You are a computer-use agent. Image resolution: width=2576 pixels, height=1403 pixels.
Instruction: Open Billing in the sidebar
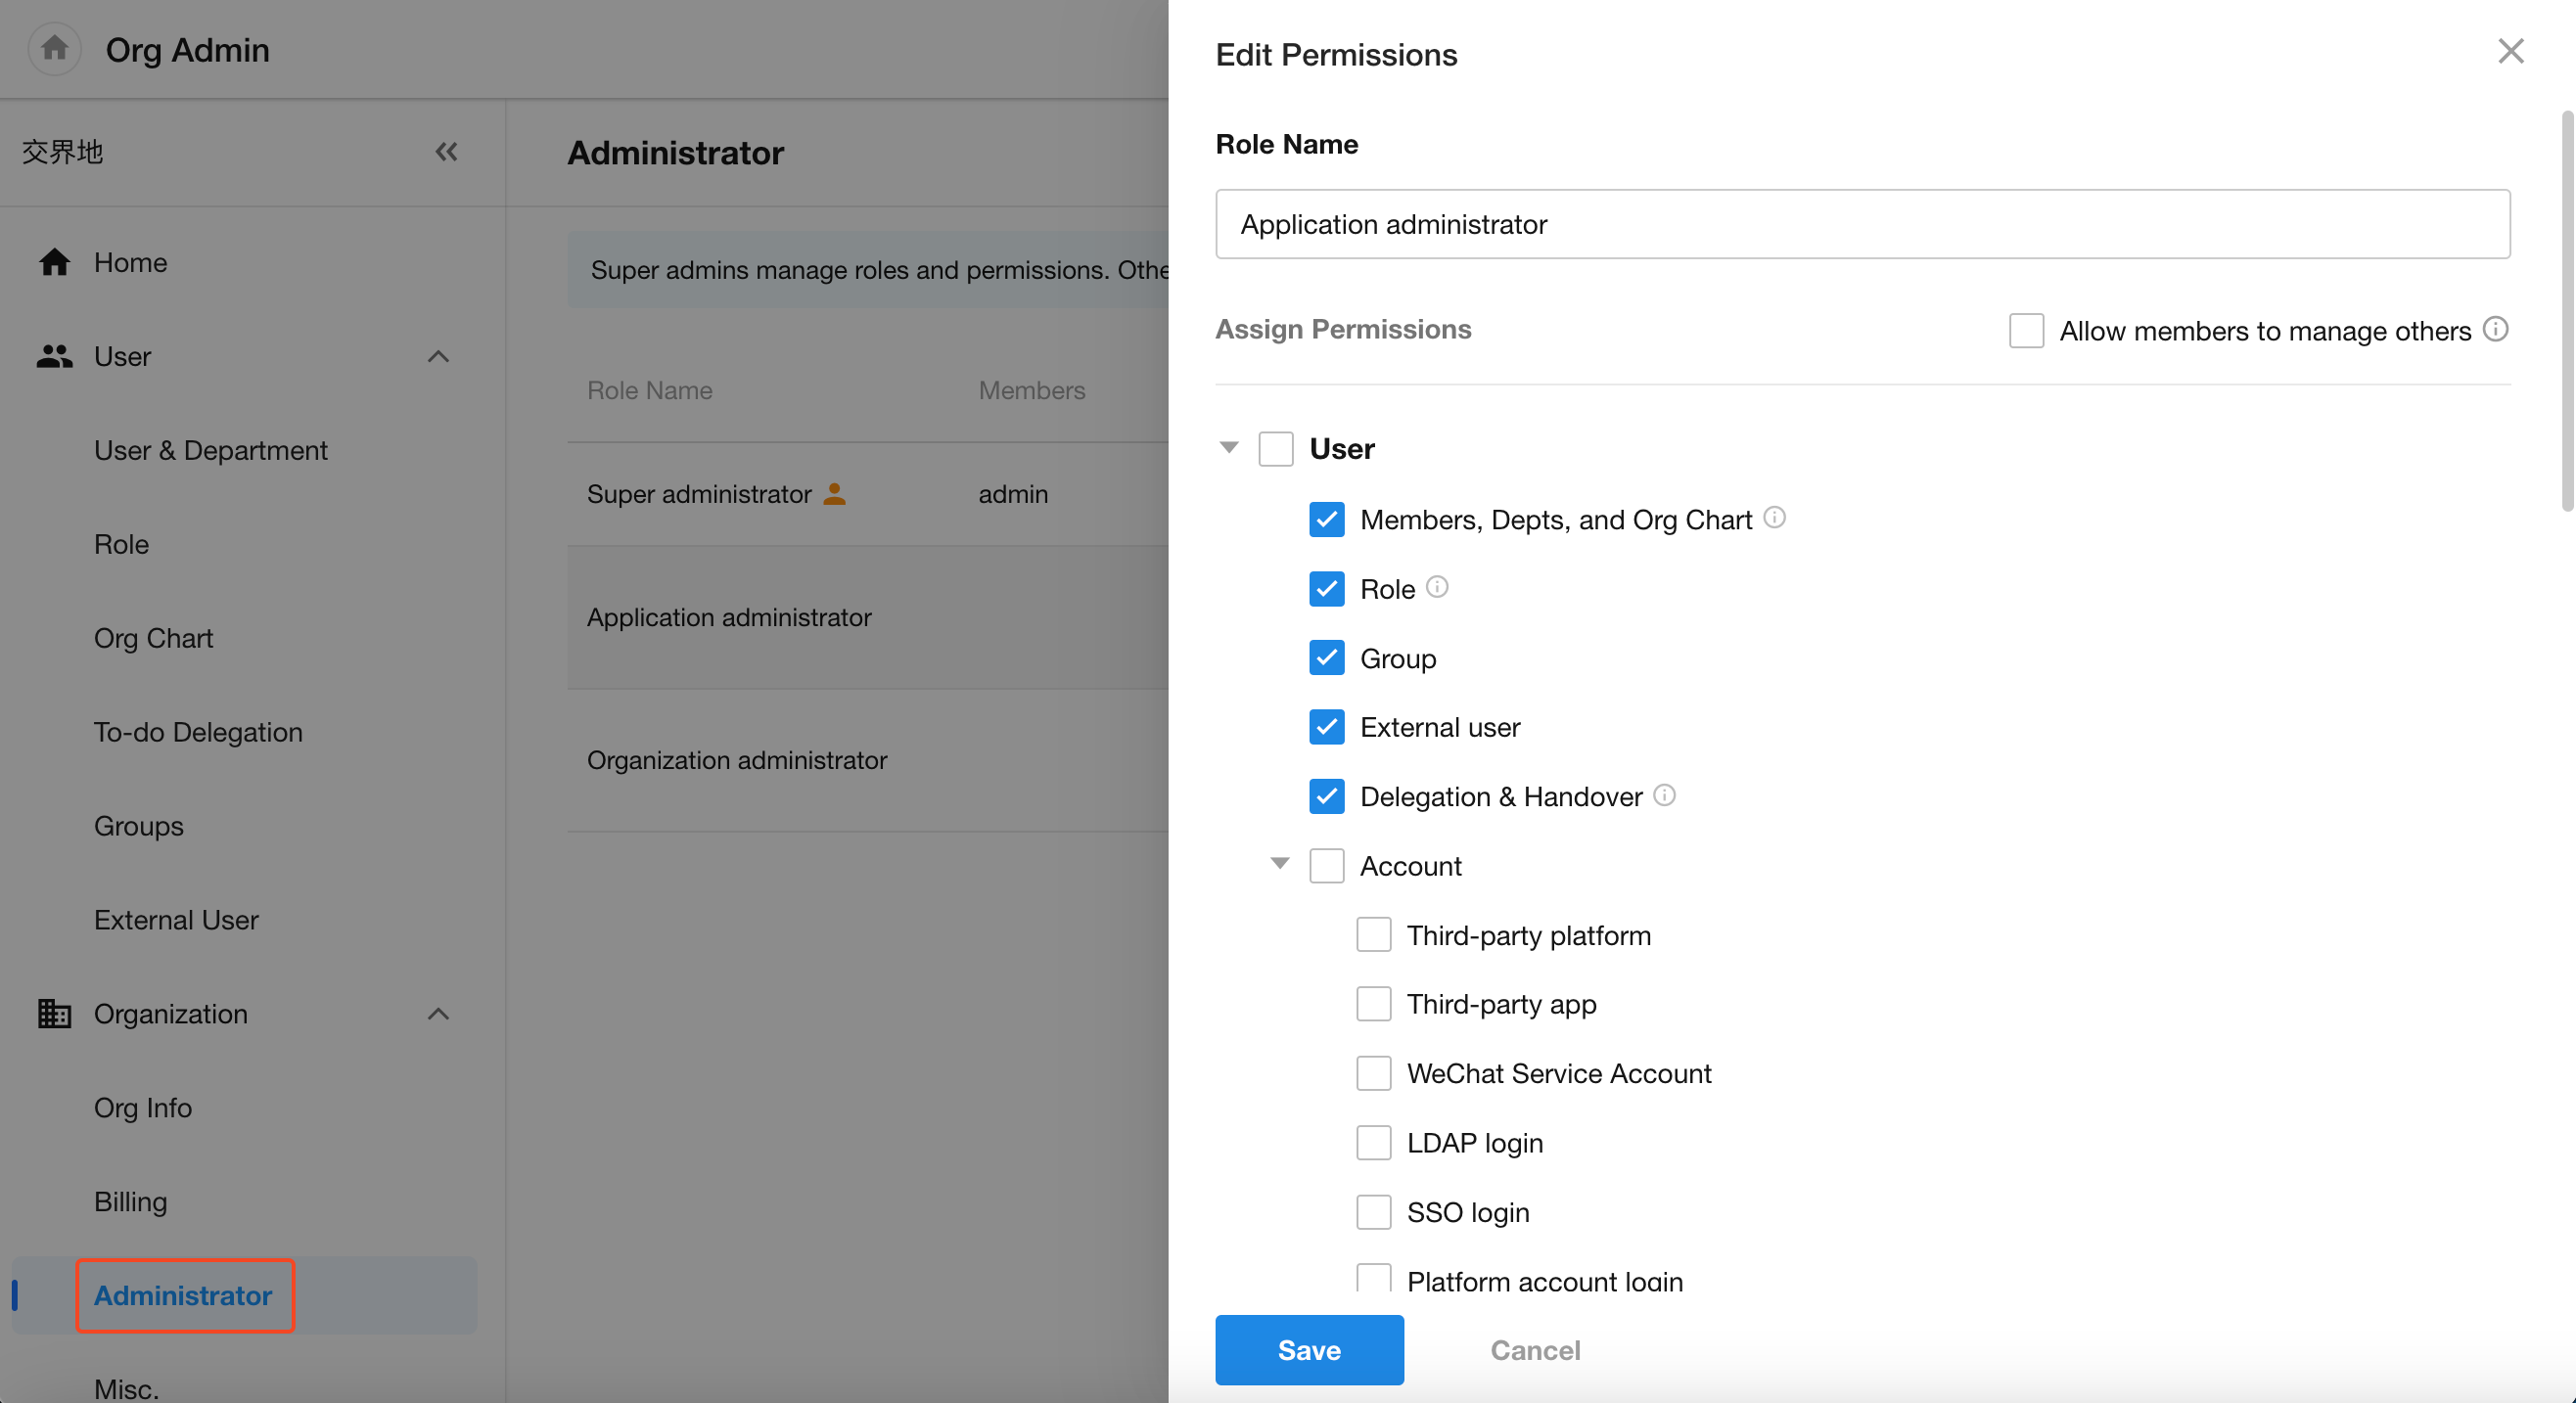(130, 1201)
